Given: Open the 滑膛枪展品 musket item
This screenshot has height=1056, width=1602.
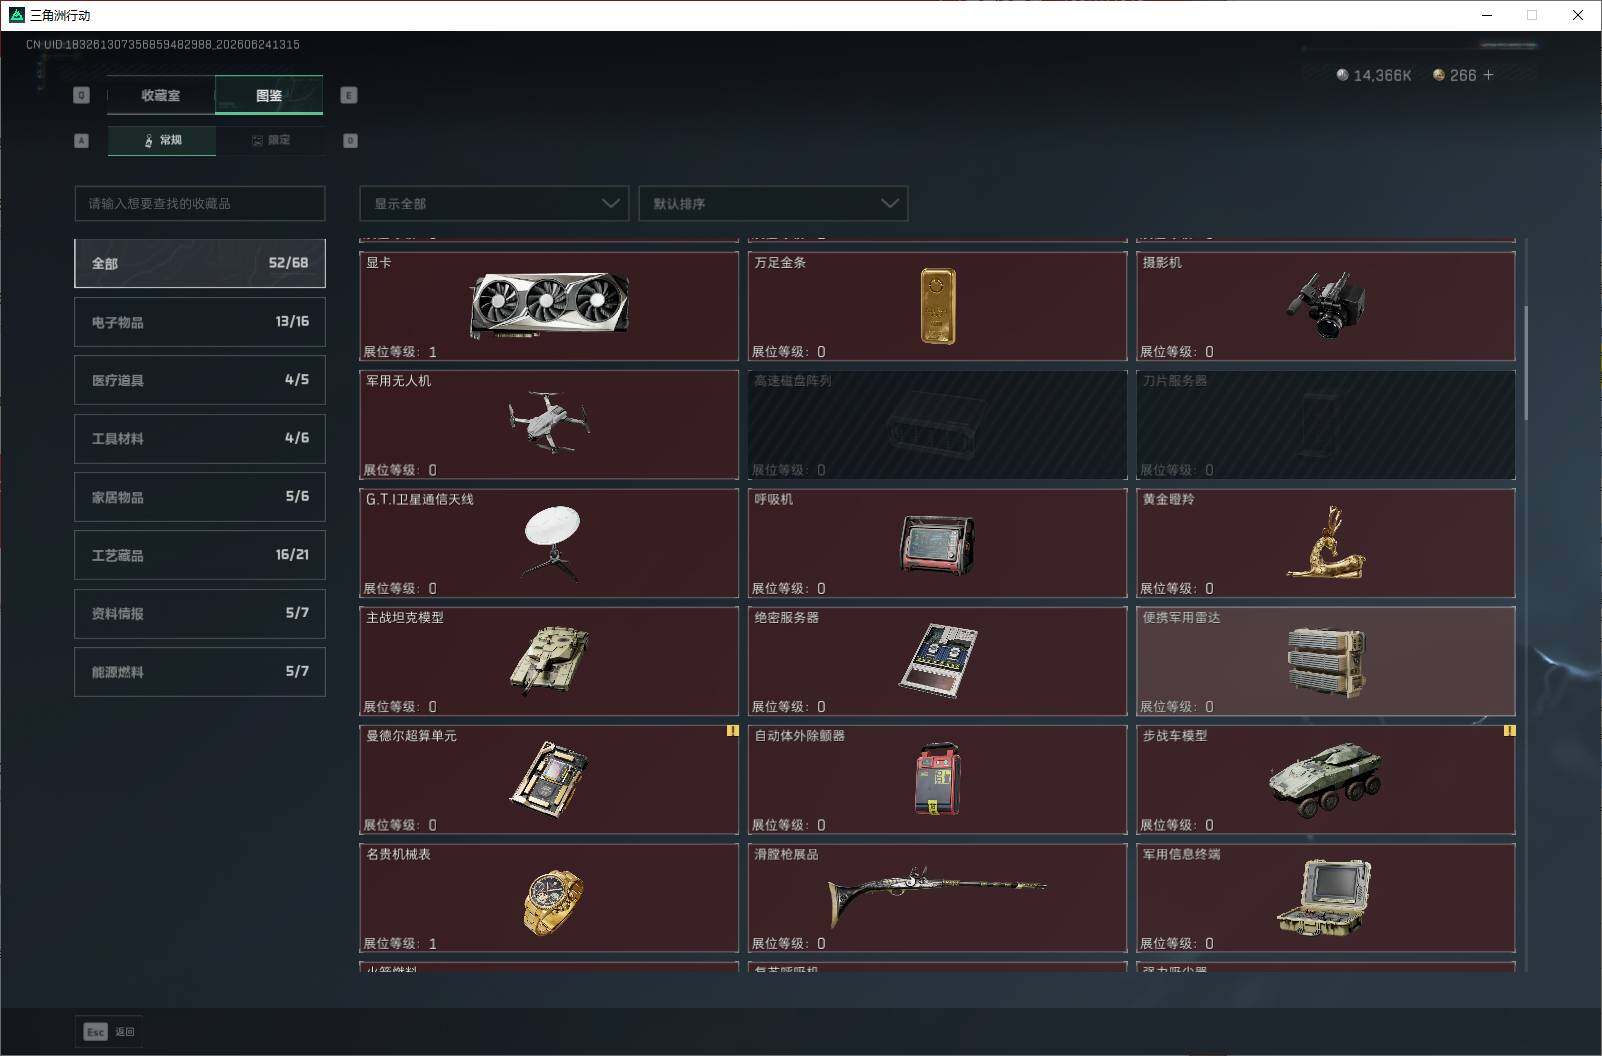Looking at the screenshot, I should (x=937, y=898).
